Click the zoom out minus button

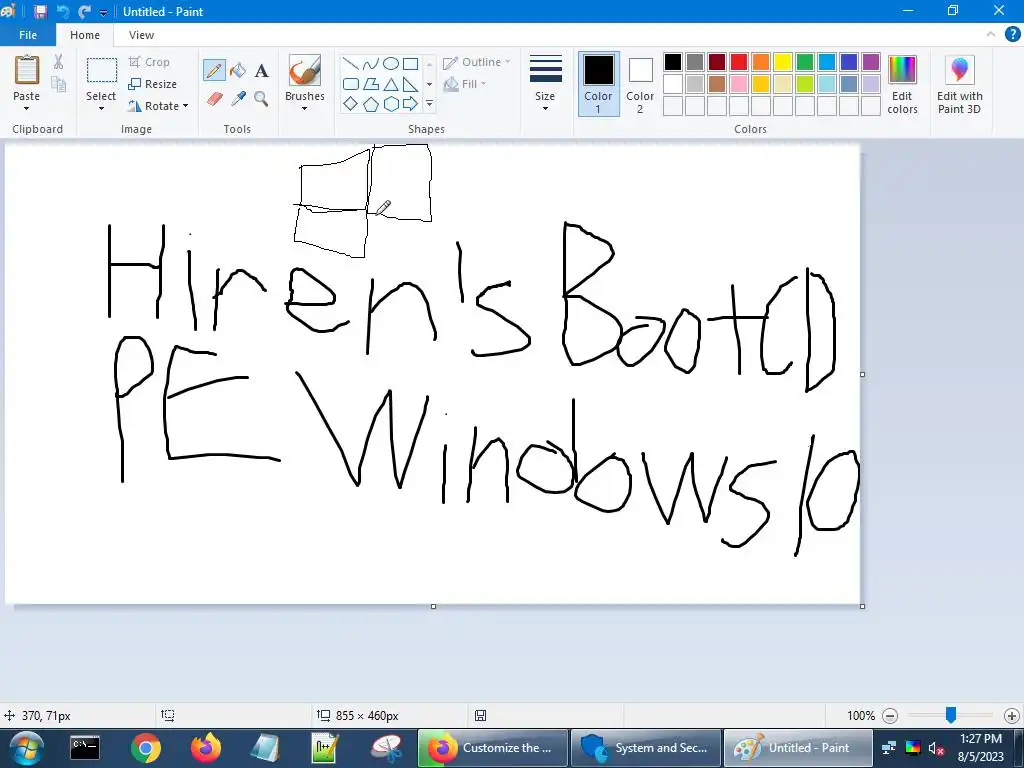coord(889,716)
